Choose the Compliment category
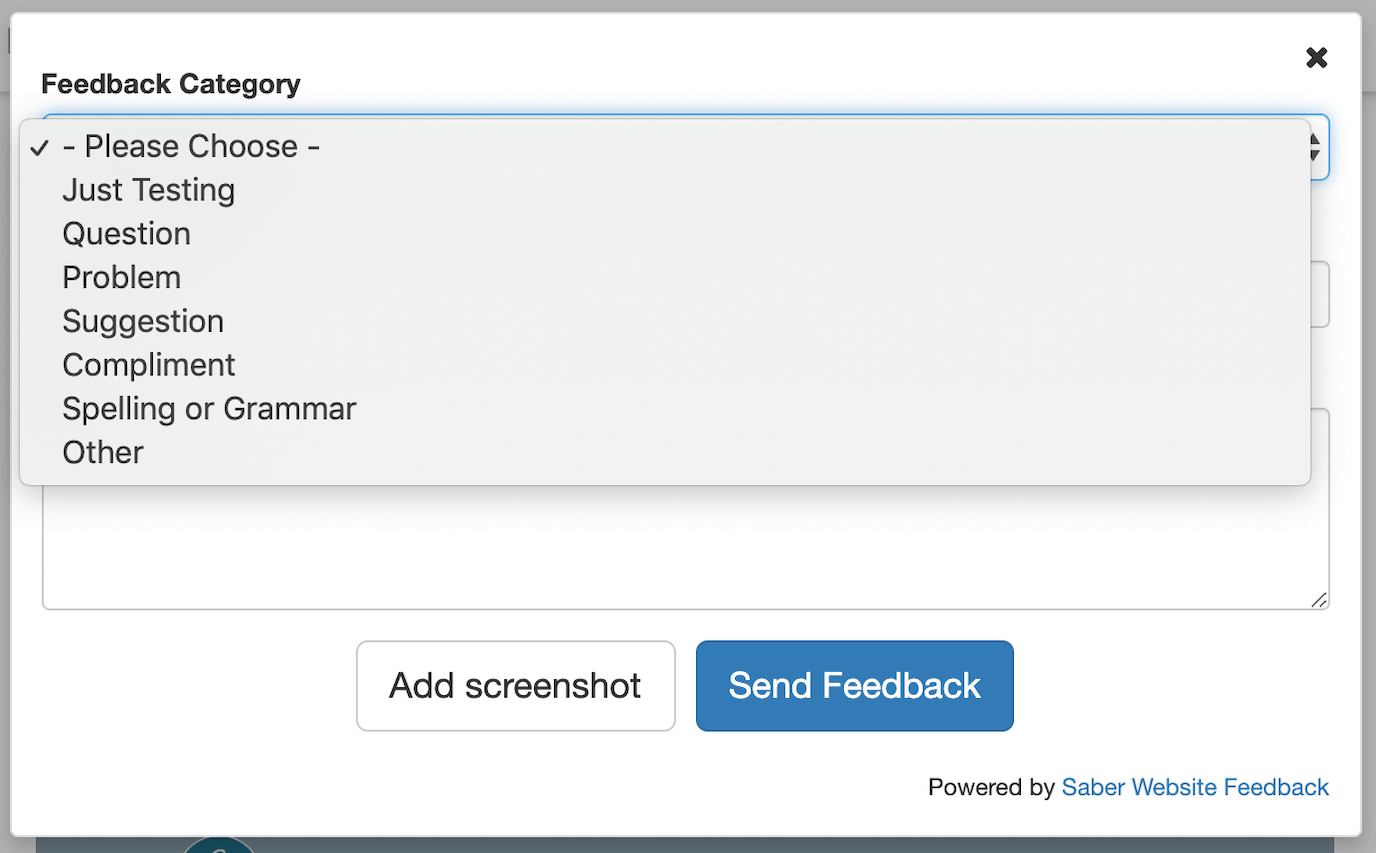The image size is (1376, 853). (148, 365)
